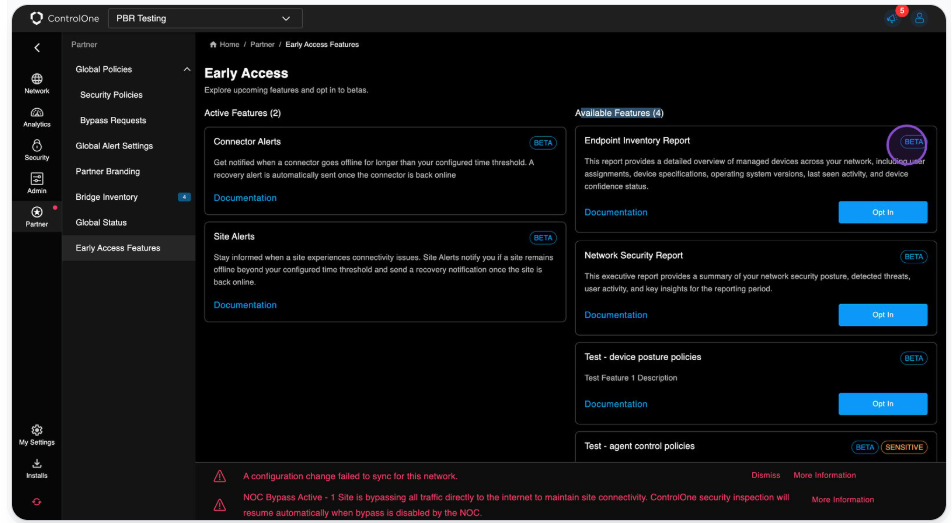The height and width of the screenshot is (523, 952).
Task: Click the red sync status icon
Action: 37,502
